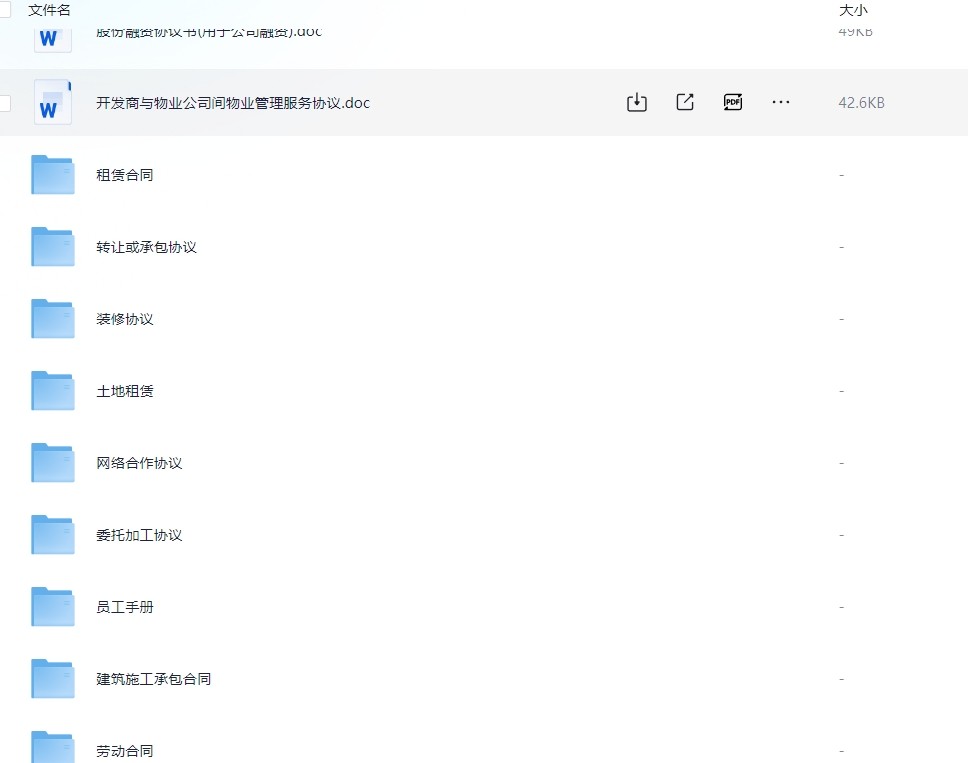Select the 网络合作协议 folder name
The width and height of the screenshot is (968, 763).
tap(139, 464)
